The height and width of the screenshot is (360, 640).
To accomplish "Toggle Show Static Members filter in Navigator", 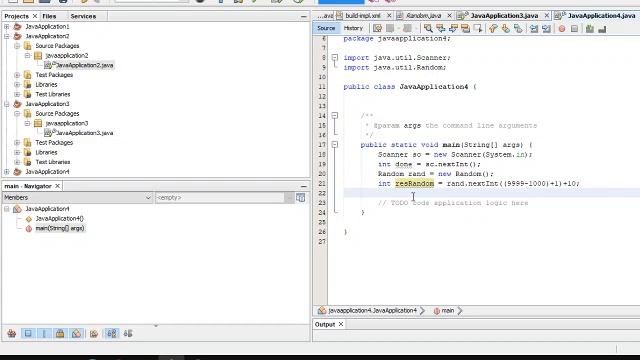I will pyautogui.click(x=44, y=333).
